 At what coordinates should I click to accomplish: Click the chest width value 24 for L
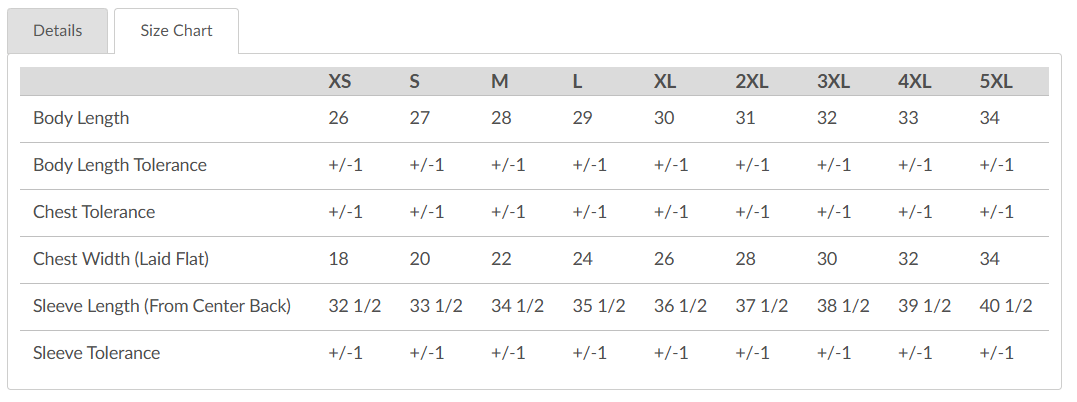[583, 259]
